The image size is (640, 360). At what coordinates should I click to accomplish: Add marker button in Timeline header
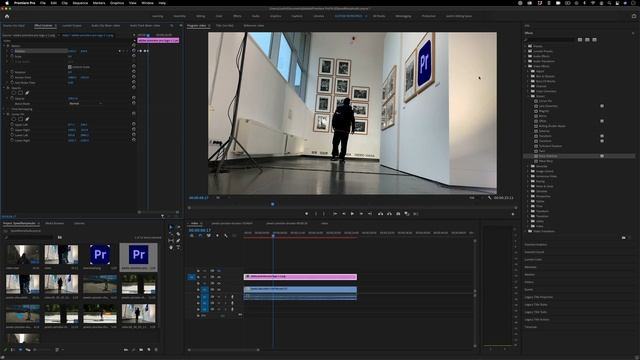(217, 236)
